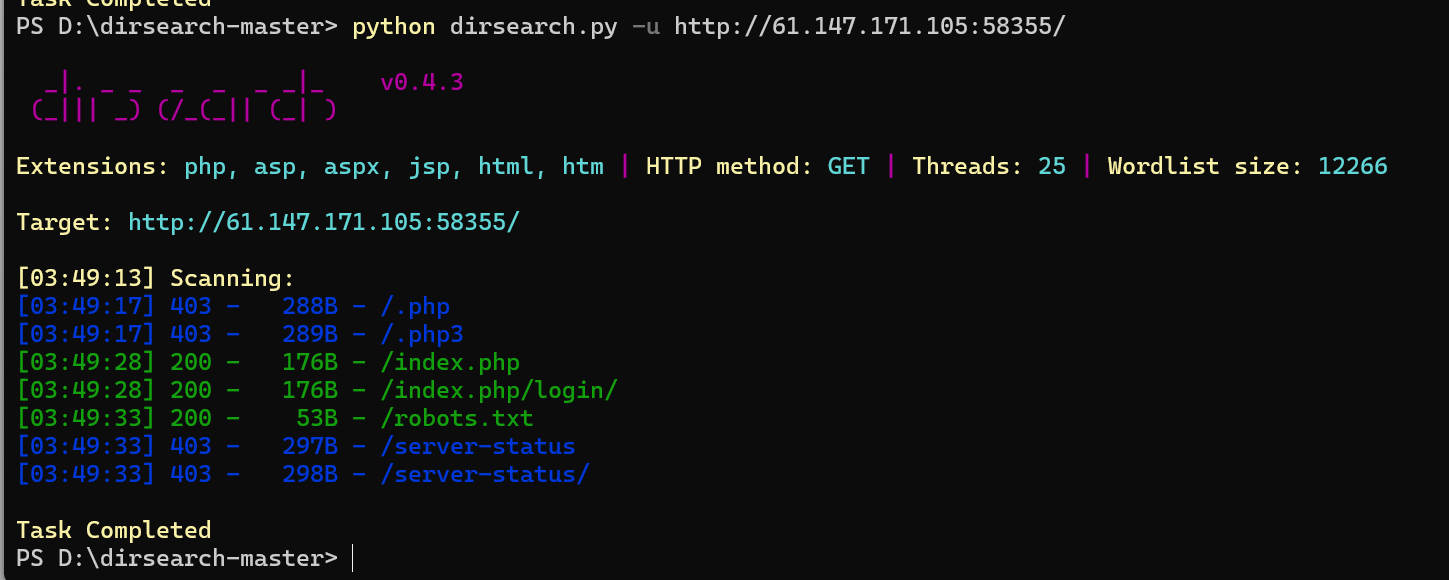Viewport: 1449px width, 580px height.
Task: Select the /server-status/ result with trailing slash
Action: [x=303, y=474]
